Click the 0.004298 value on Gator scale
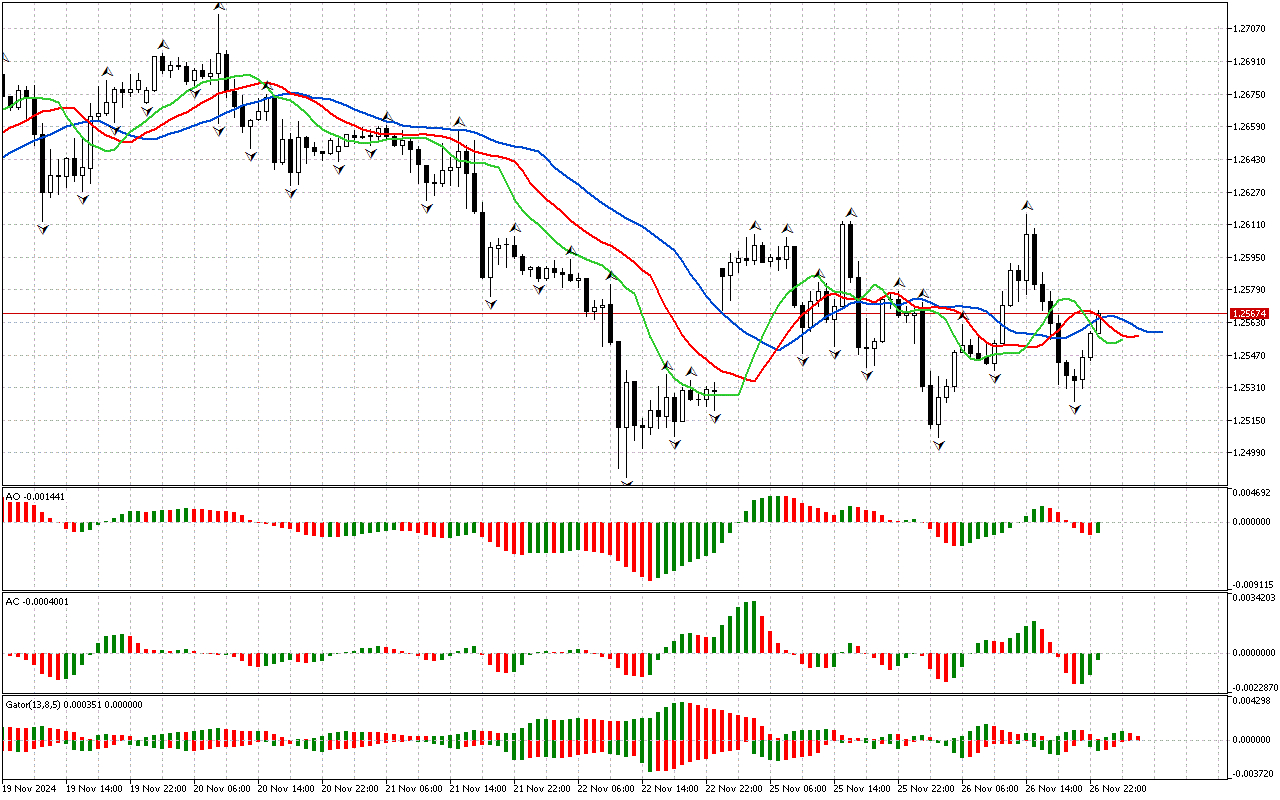1280x800 pixels. [x=1251, y=701]
